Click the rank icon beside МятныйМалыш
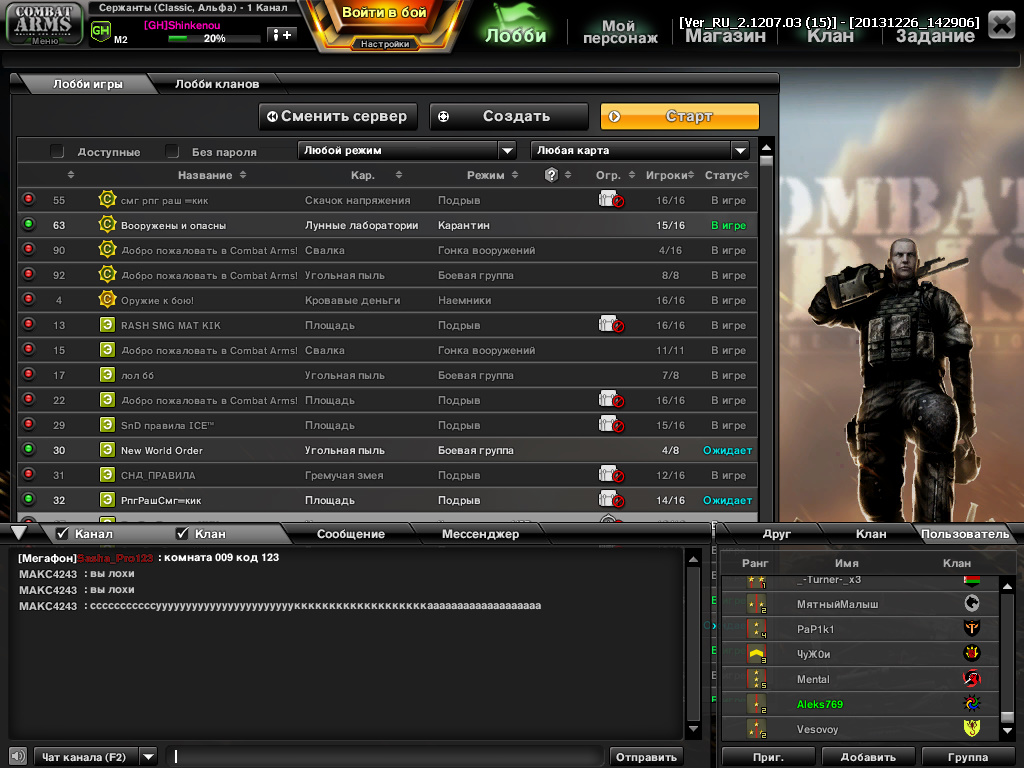The height and width of the screenshot is (768, 1024). 757,603
